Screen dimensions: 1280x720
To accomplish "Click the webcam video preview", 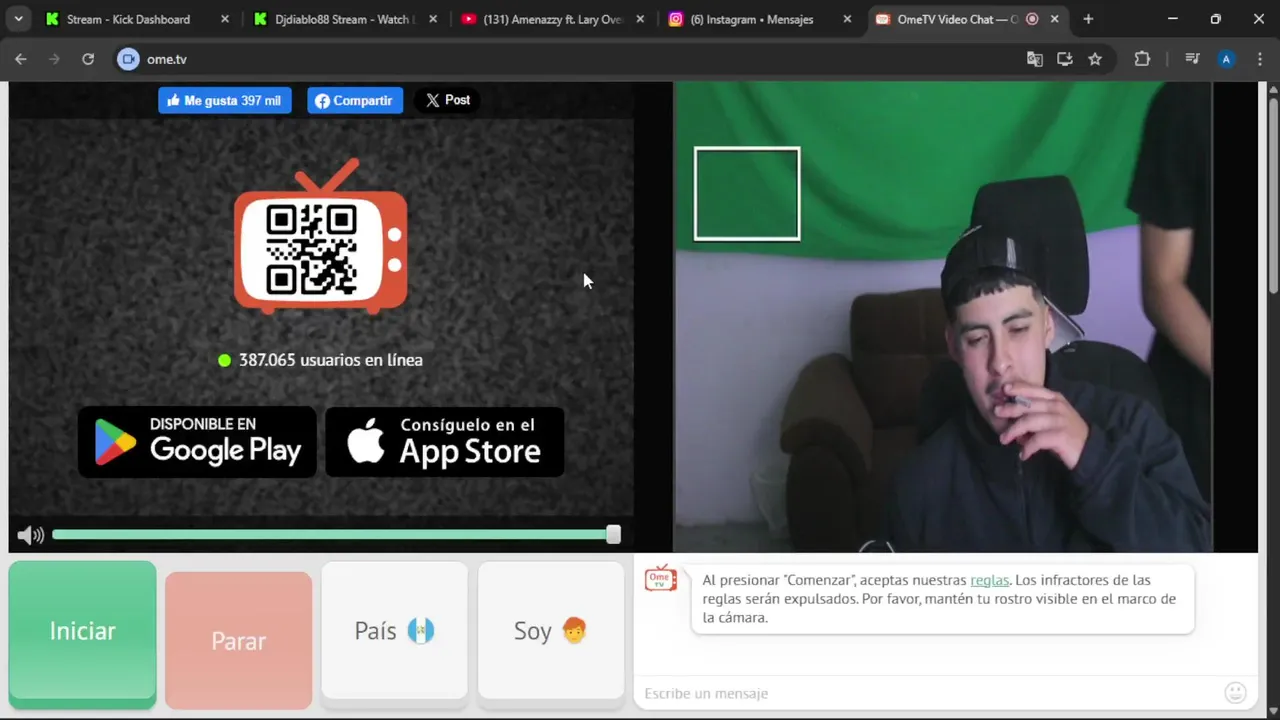I will coord(943,317).
